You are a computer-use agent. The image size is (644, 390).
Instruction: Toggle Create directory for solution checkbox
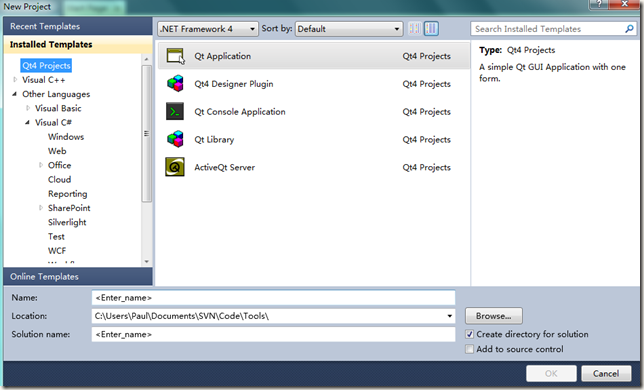469,334
